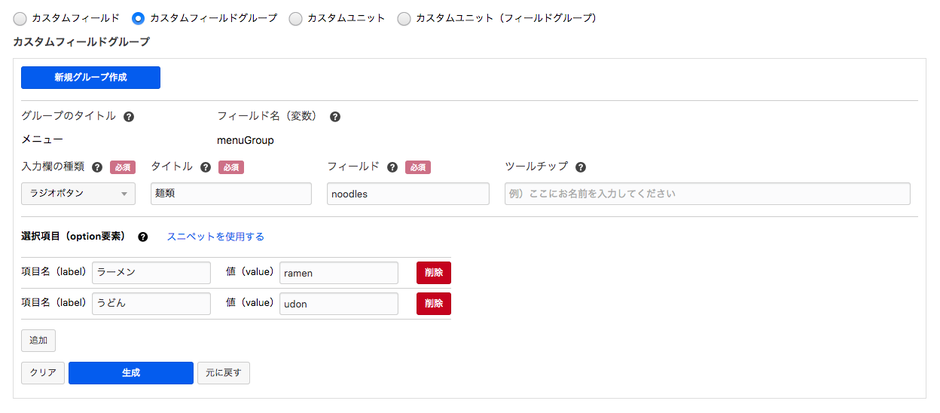
Task: Open the ラジオボタン input type dropdown
Action: [x=78, y=194]
